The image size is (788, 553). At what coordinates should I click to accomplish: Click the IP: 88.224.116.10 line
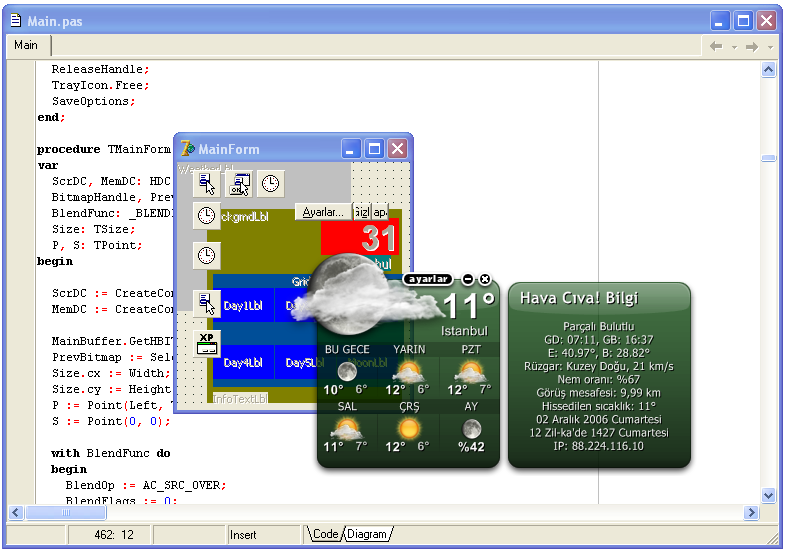[x=598, y=446]
